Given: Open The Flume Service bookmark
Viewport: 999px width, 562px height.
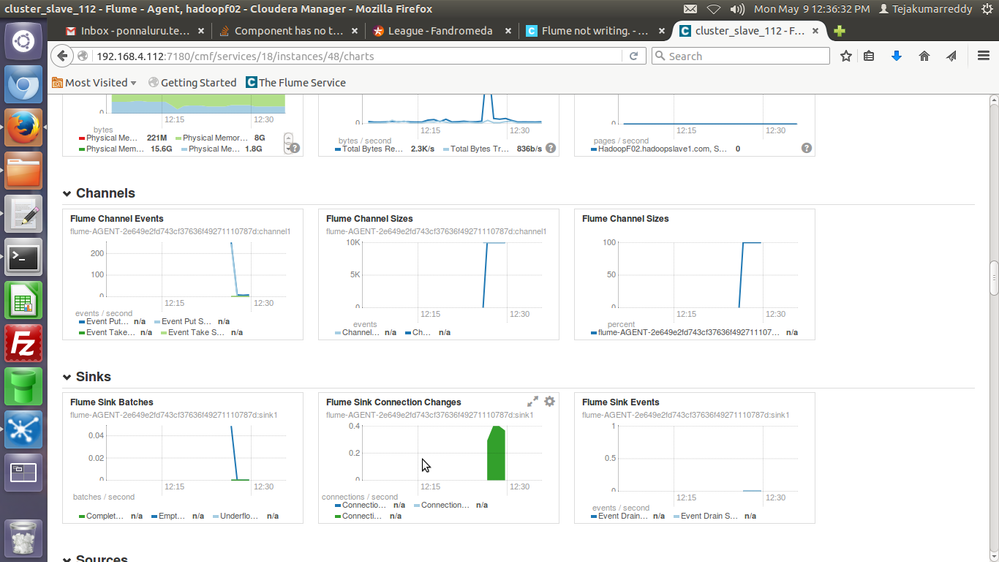Looking at the screenshot, I should (x=296, y=83).
